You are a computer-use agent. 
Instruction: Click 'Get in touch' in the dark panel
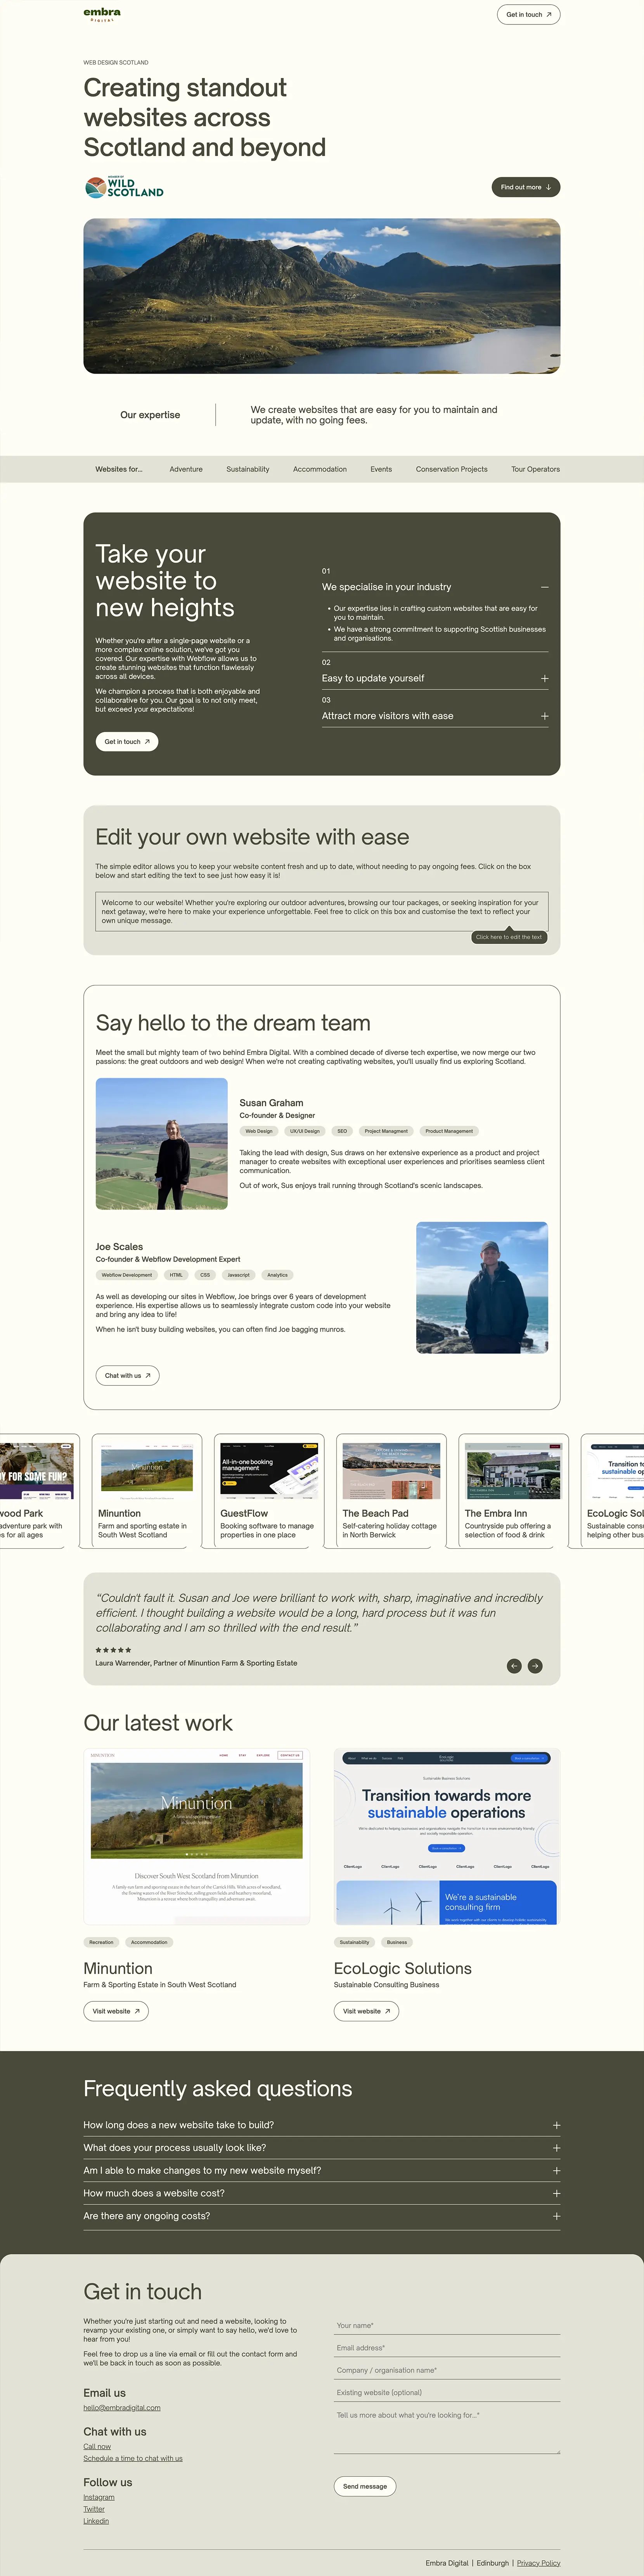click(x=127, y=742)
